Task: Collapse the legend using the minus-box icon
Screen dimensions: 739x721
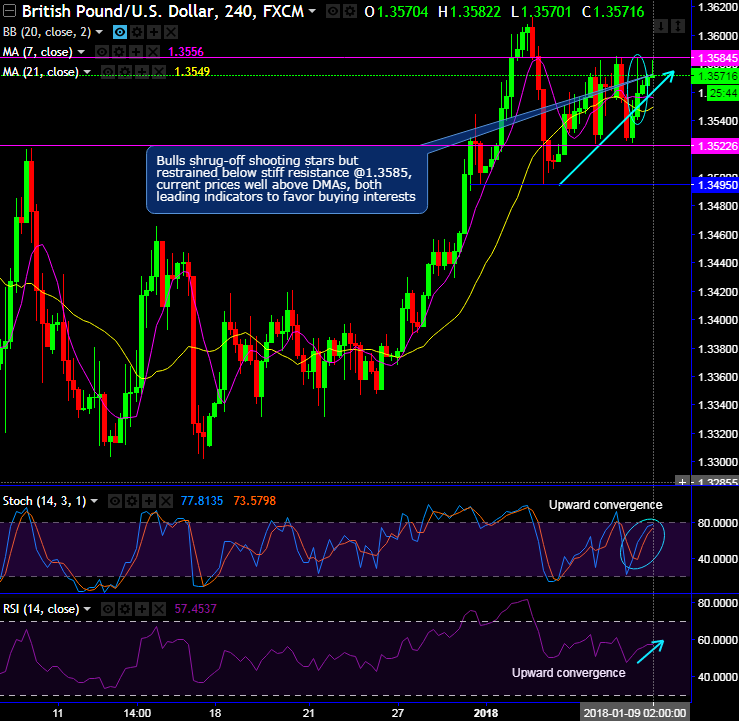Action: click(9, 10)
